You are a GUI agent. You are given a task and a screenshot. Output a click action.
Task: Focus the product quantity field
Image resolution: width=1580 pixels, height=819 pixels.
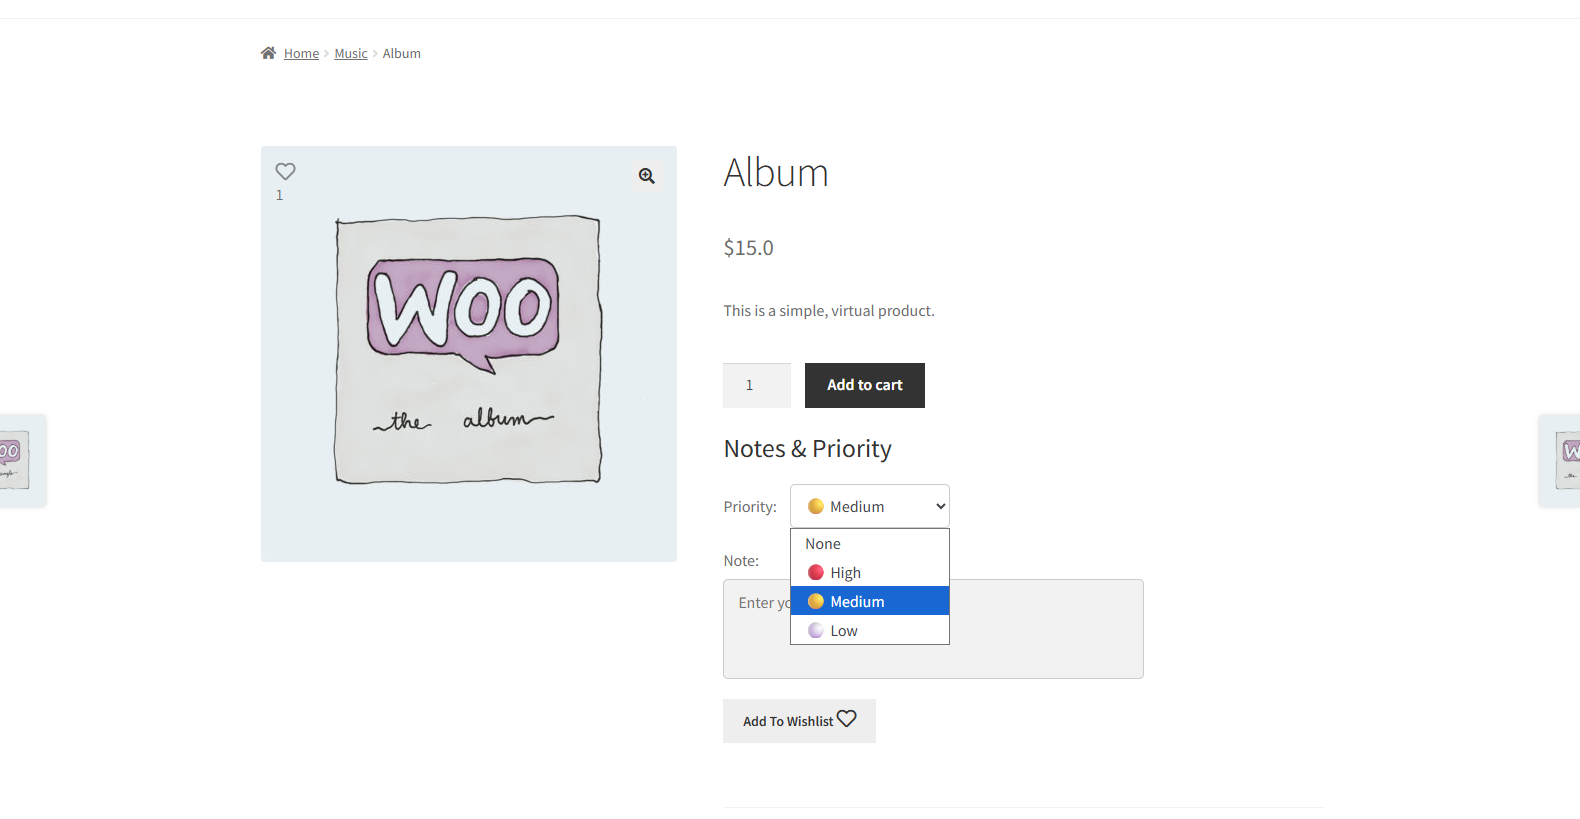coord(756,385)
